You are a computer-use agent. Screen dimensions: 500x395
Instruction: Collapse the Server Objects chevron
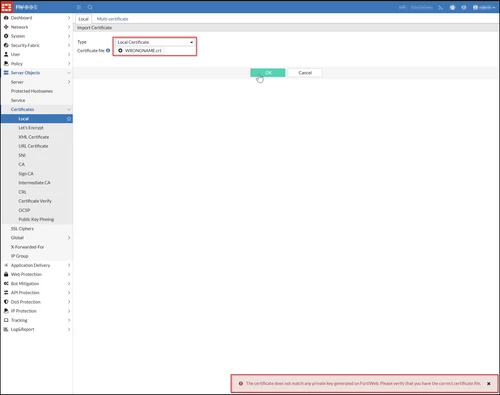pos(69,73)
